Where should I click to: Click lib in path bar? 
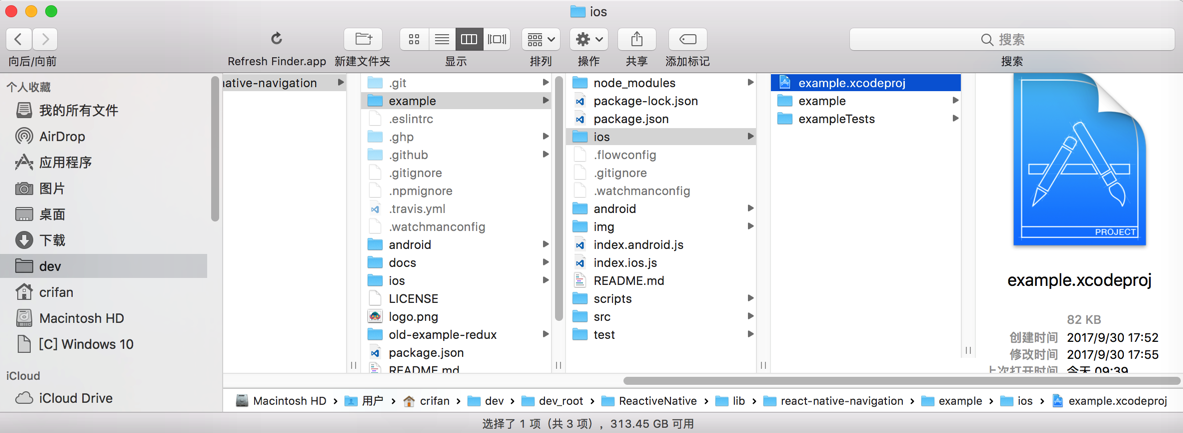(730, 401)
